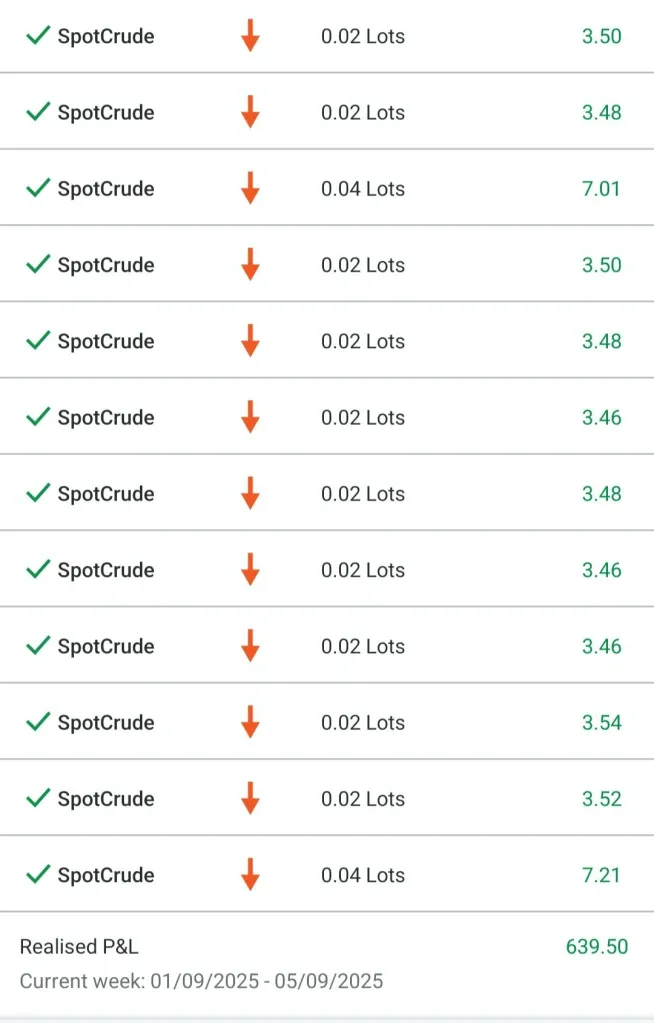Select the 3.54 profit amount
The height and width of the screenshot is (1023, 654).
click(x=601, y=723)
